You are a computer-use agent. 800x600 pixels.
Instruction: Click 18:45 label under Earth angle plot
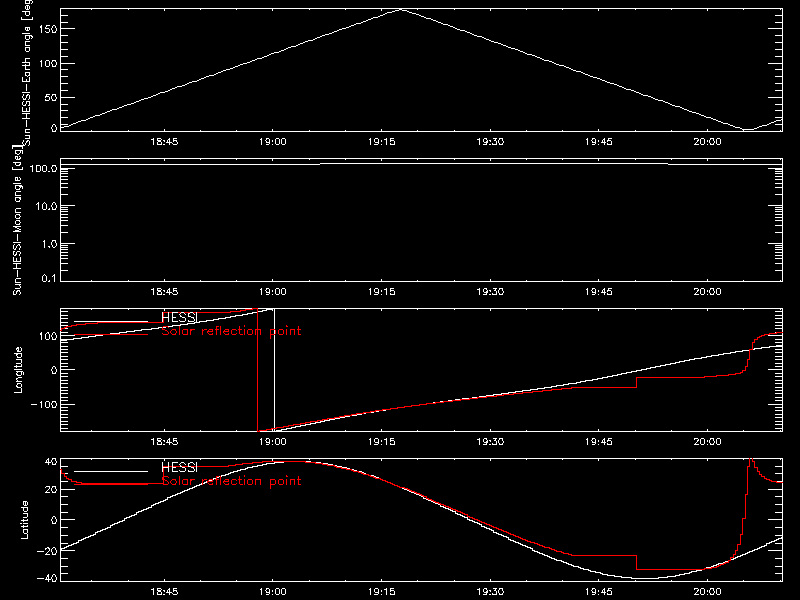click(x=164, y=141)
